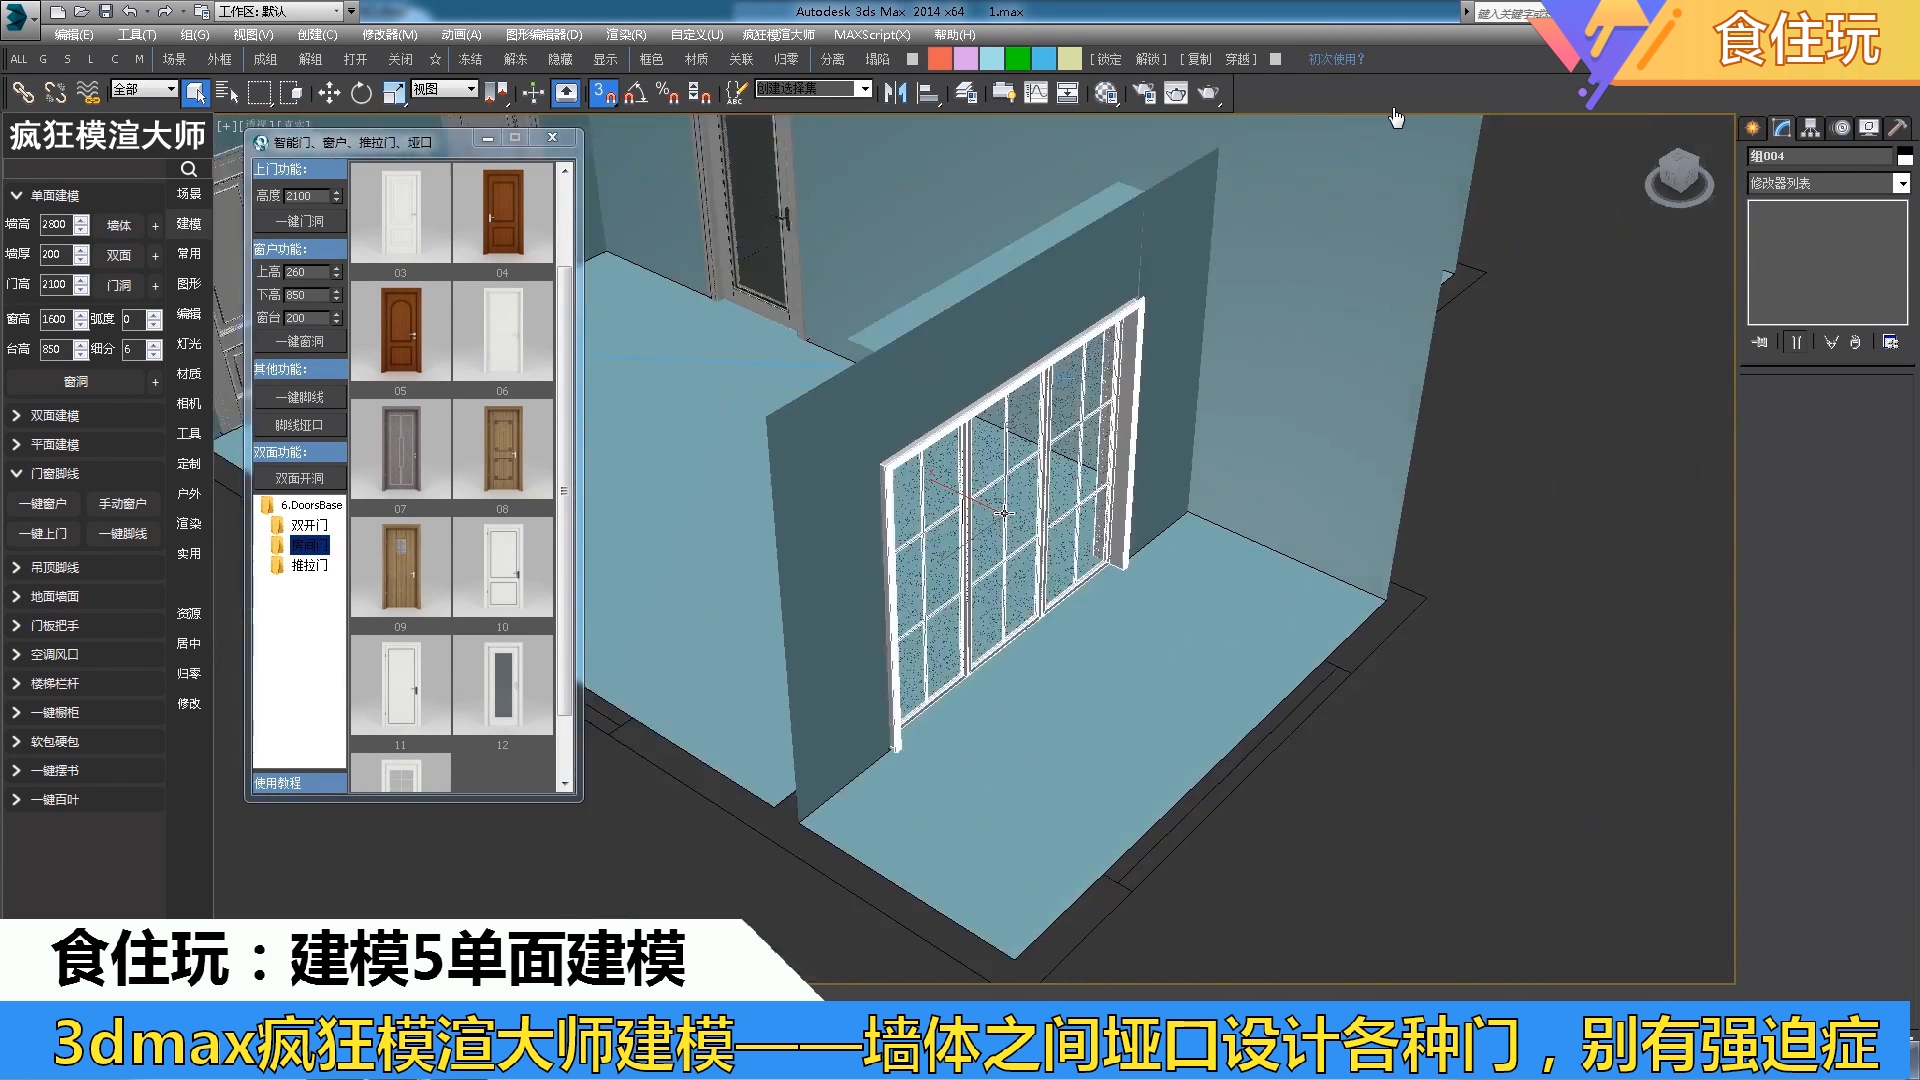The image size is (1920, 1080).
Task: Toggle Angle Snap
Action: [x=635, y=92]
